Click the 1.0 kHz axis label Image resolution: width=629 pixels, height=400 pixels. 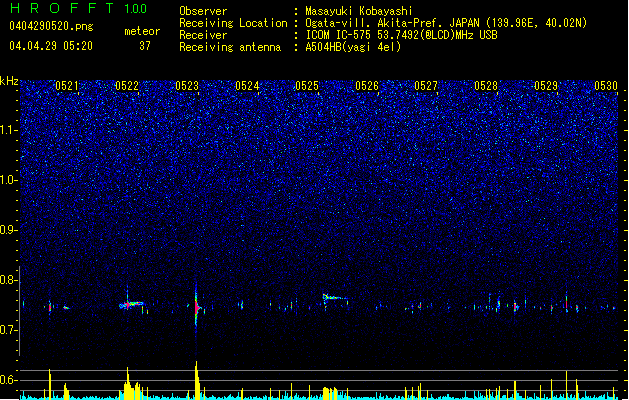tap(9, 180)
